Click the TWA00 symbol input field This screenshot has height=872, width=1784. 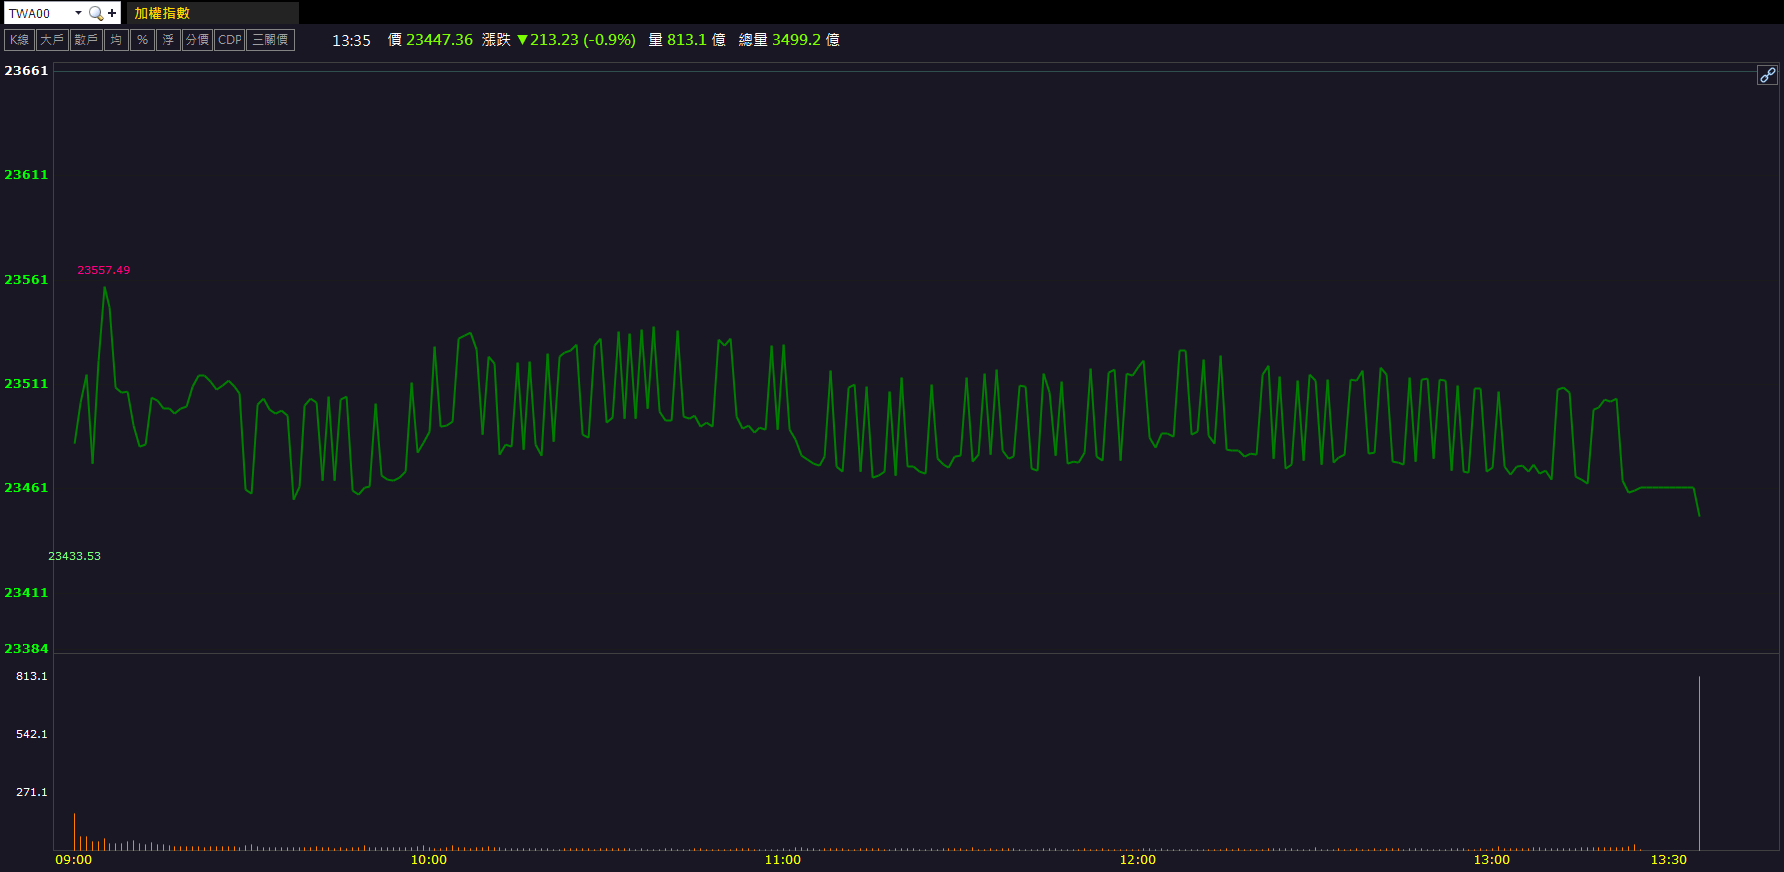click(x=38, y=13)
